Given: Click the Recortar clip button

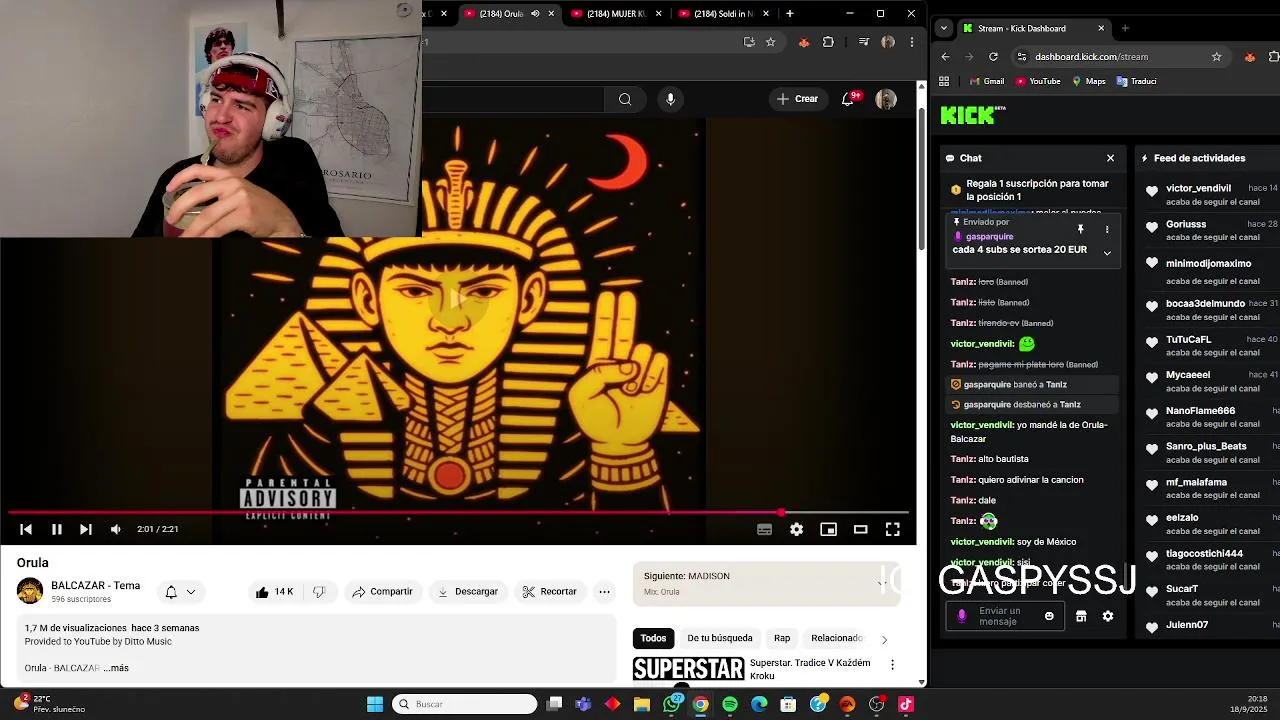Looking at the screenshot, I should pyautogui.click(x=549, y=591).
